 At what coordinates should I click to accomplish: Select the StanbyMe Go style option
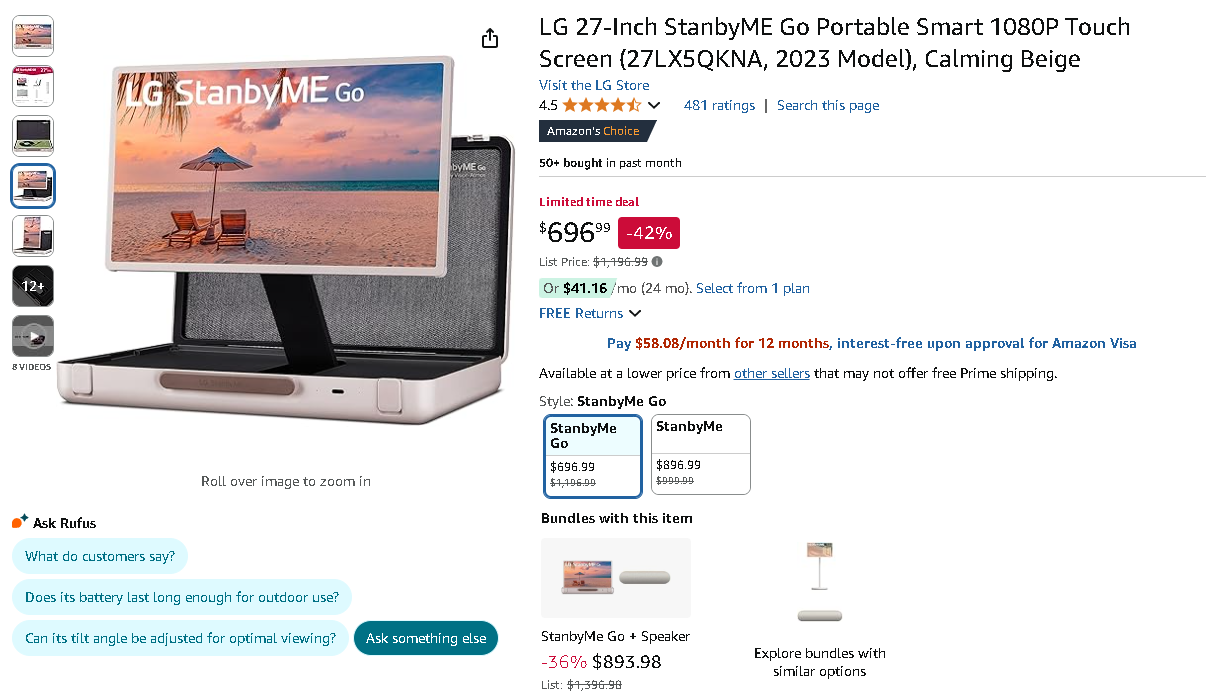point(592,455)
